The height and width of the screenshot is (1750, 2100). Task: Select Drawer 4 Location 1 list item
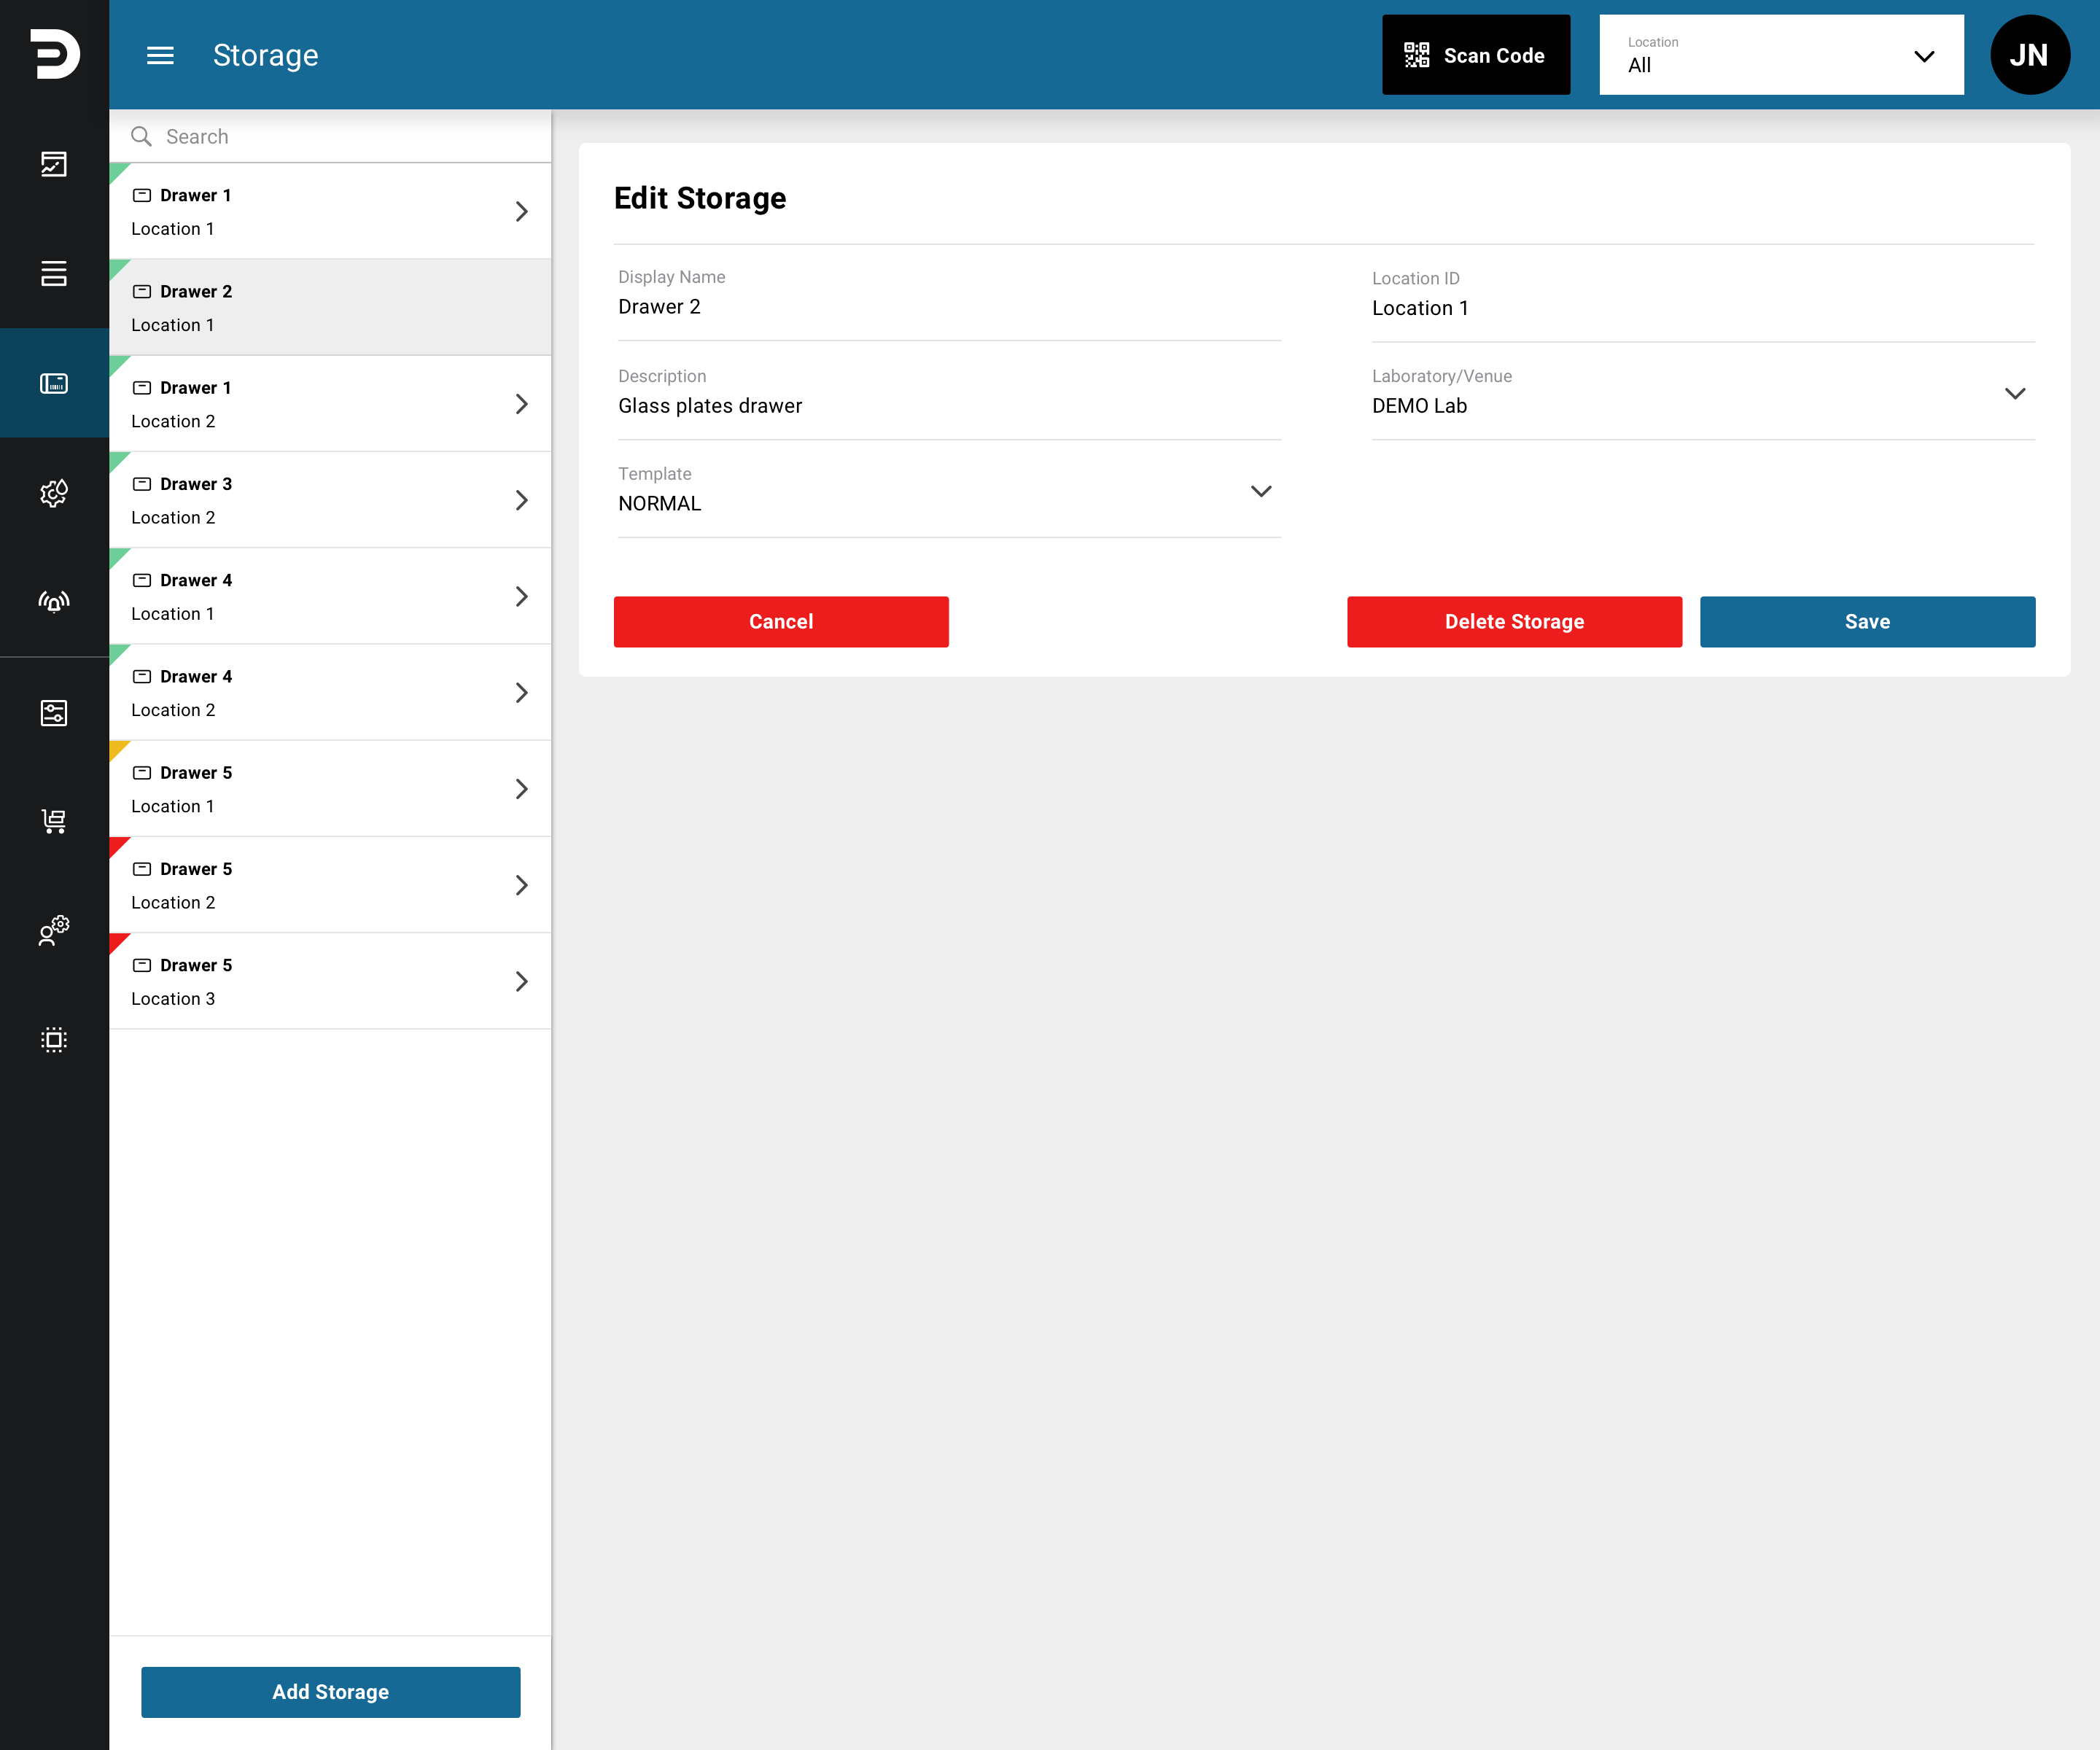pos(330,596)
